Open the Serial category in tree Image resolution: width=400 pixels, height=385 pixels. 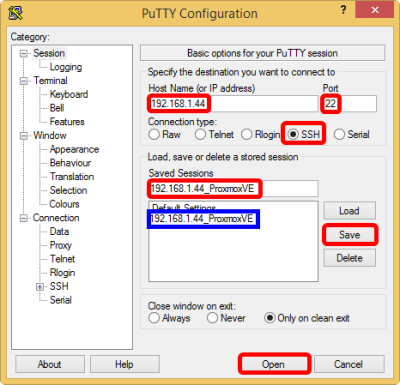tap(60, 300)
